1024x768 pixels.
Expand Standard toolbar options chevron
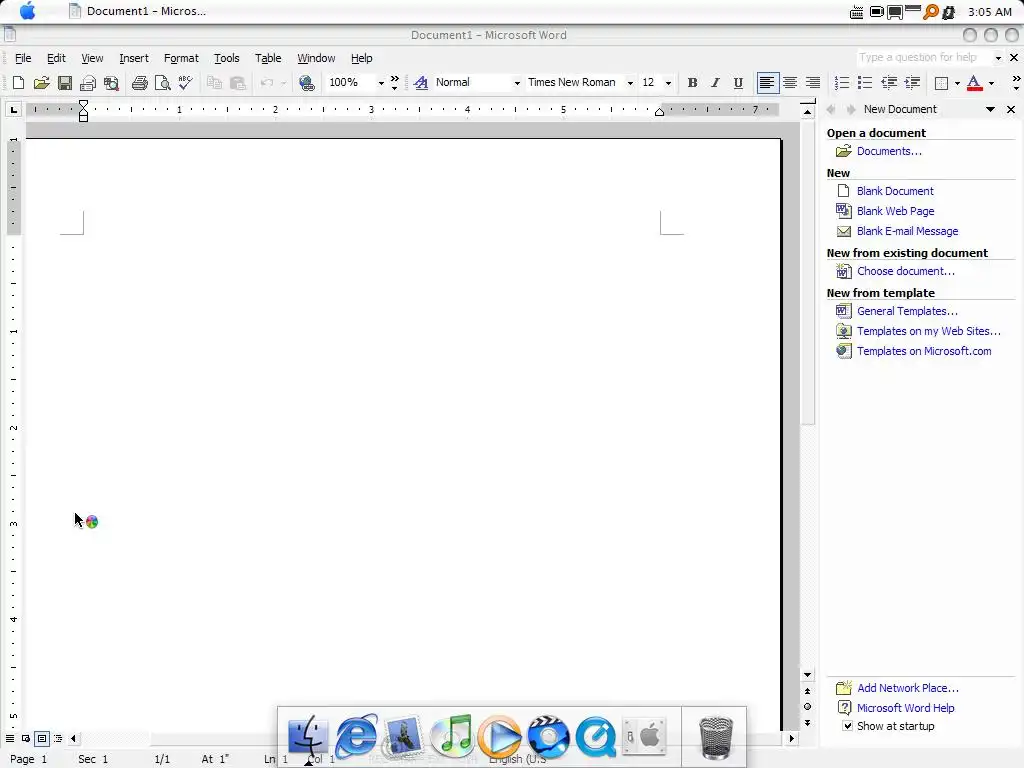pyautogui.click(x=394, y=82)
